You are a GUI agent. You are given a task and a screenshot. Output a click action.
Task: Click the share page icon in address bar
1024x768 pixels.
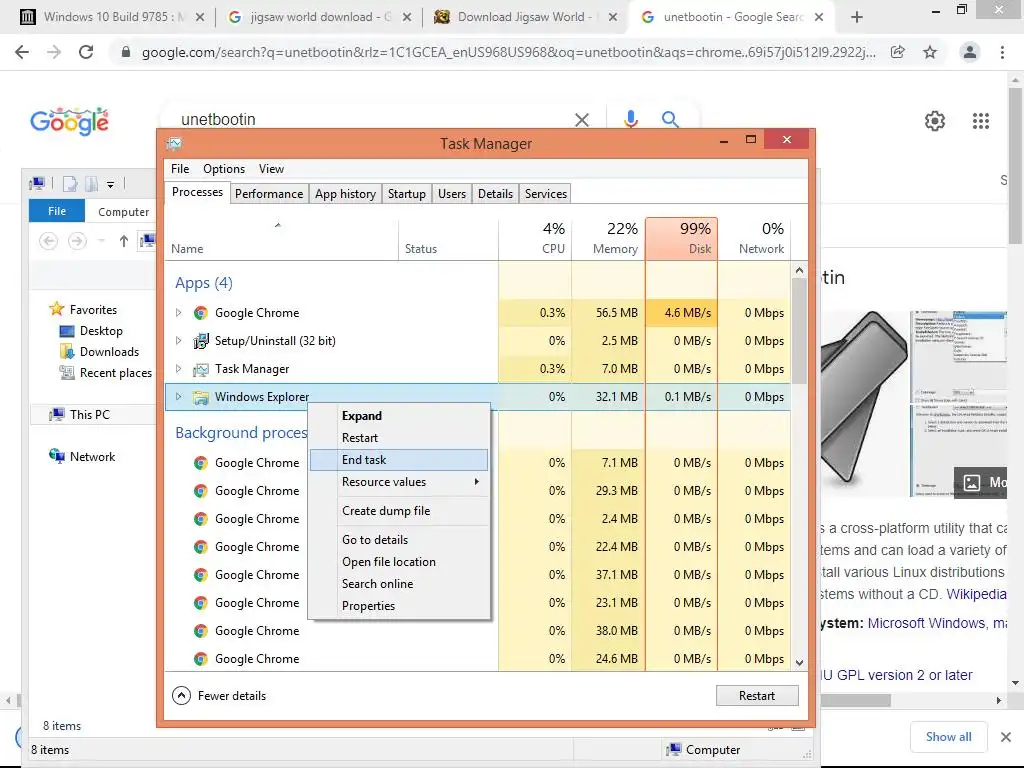[898, 52]
